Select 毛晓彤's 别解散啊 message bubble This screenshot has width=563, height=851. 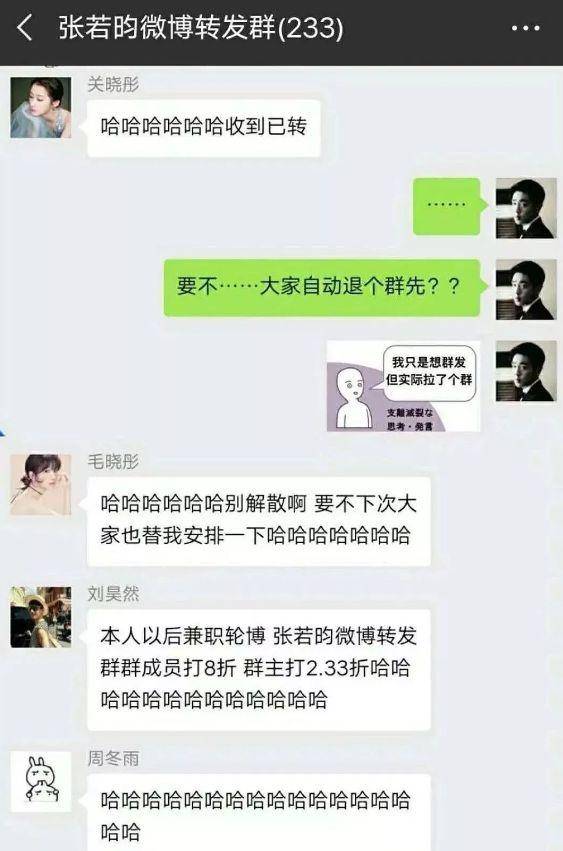pos(256,522)
